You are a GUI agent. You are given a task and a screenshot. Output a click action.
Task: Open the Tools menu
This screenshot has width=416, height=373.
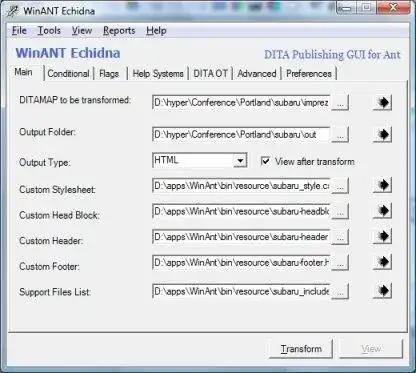[49, 31]
